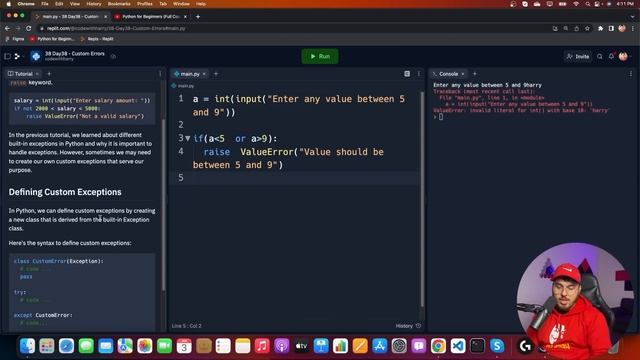Add a new tab beside Tutorial
This screenshot has width=640, height=360.
click(49, 74)
